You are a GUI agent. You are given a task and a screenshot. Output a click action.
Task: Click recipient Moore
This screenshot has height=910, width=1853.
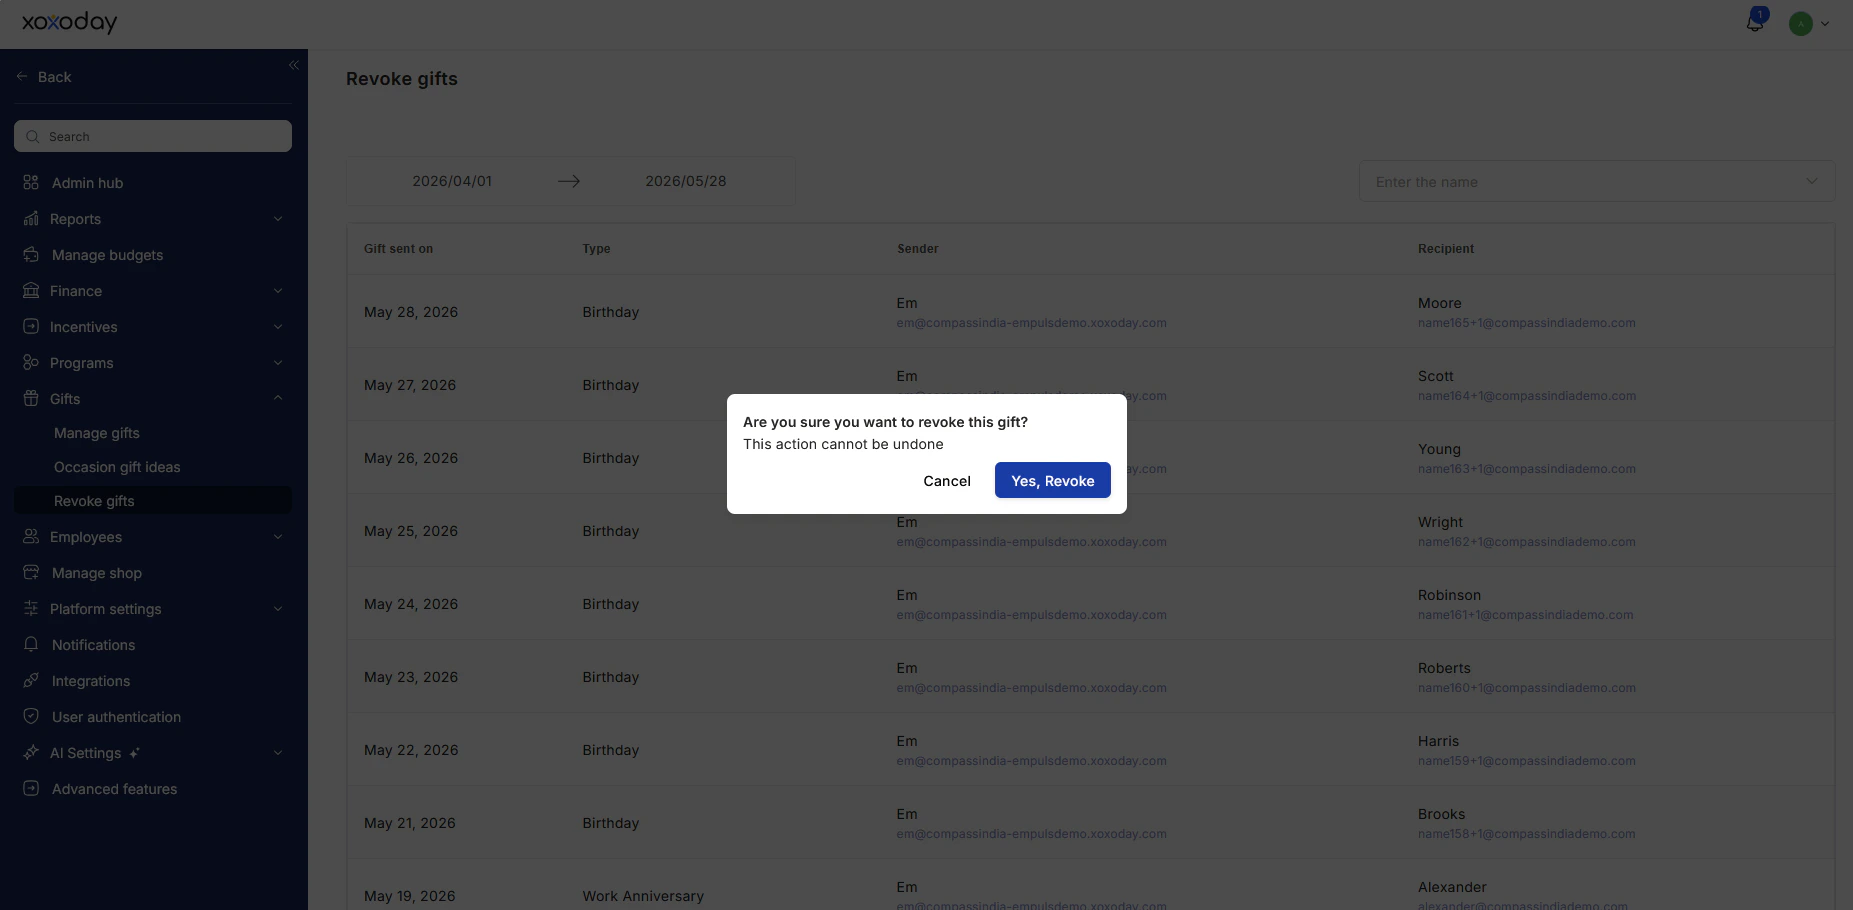coord(1439,303)
